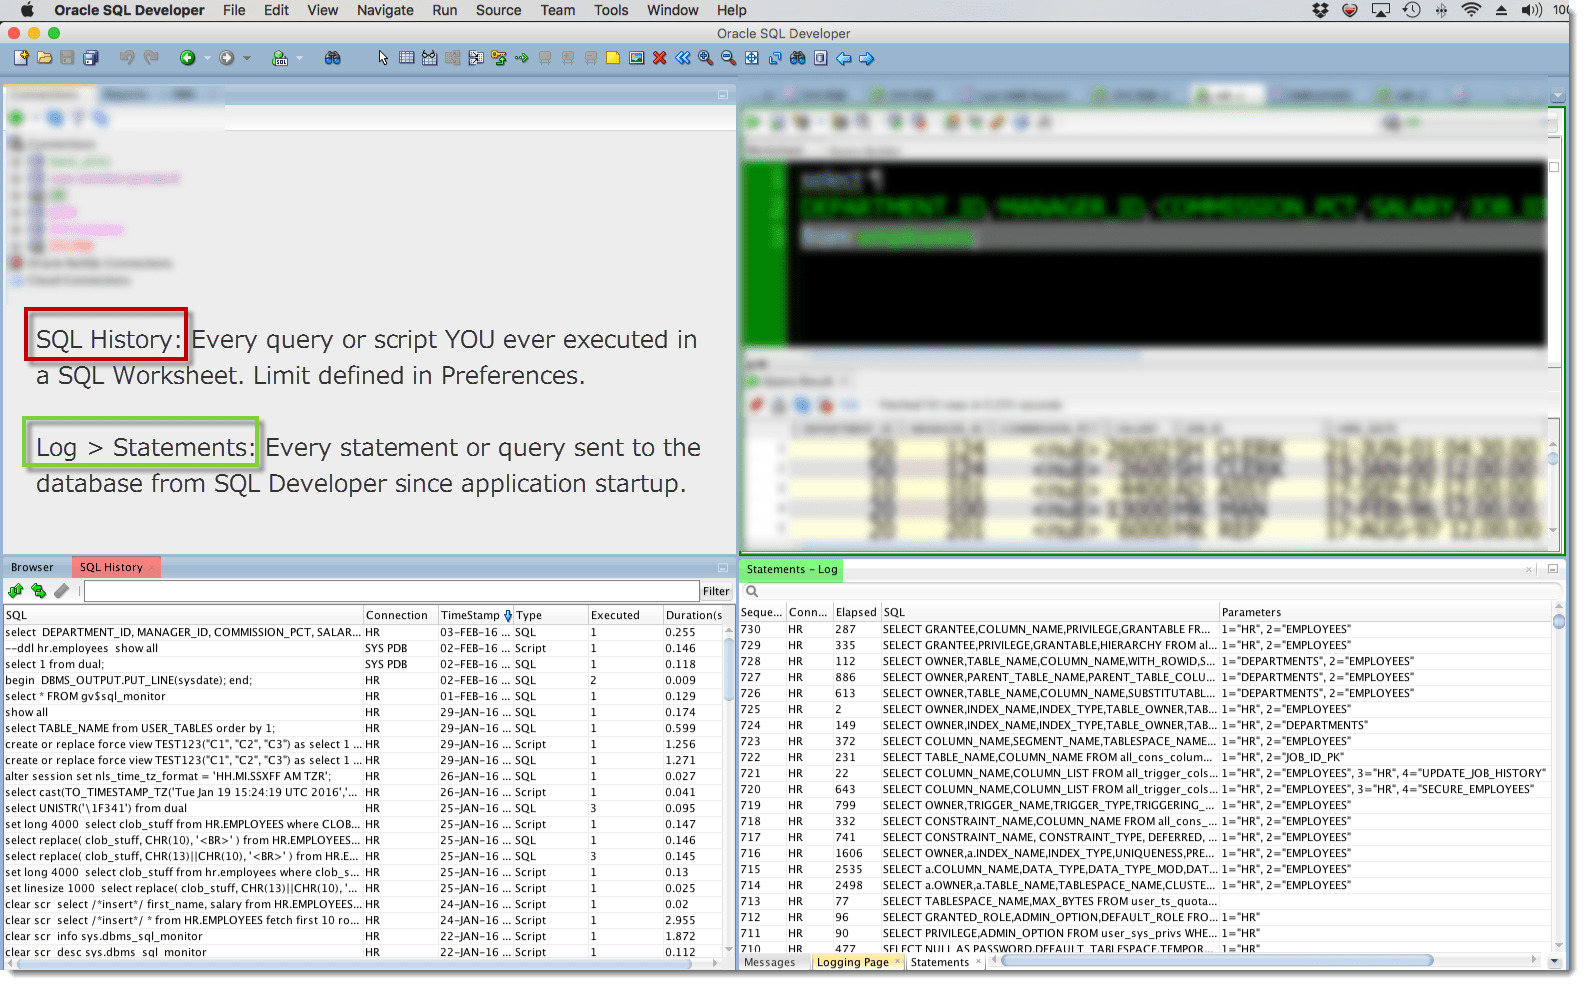Click the Open folder toolbar icon
Image resolution: width=1584 pixels, height=985 pixels.
(45, 58)
